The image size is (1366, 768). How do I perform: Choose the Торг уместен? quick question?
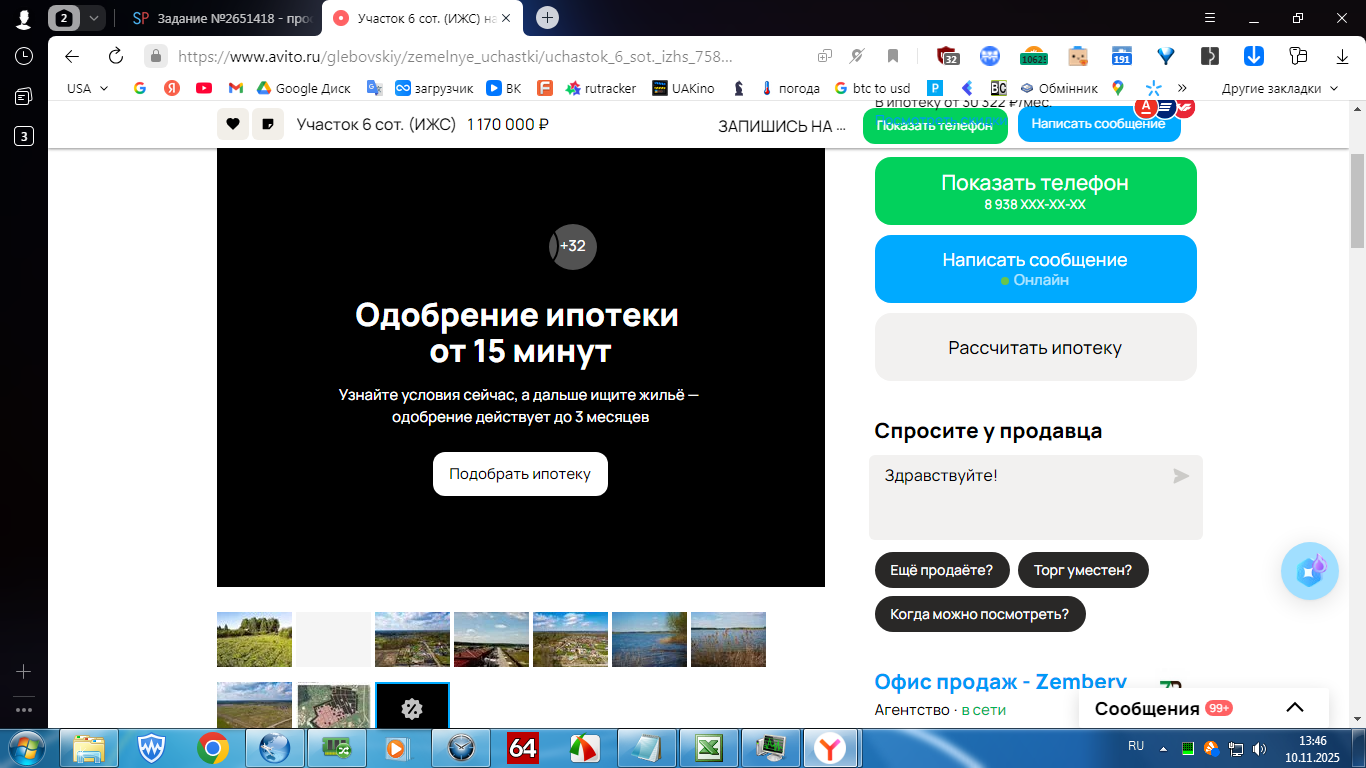click(x=1083, y=570)
